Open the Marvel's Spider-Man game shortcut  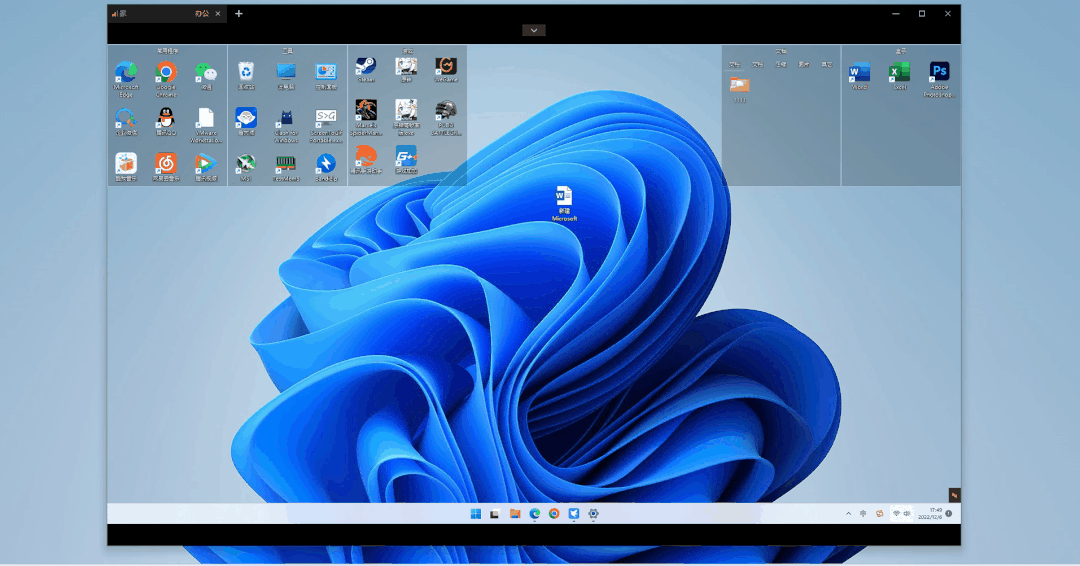[366, 110]
